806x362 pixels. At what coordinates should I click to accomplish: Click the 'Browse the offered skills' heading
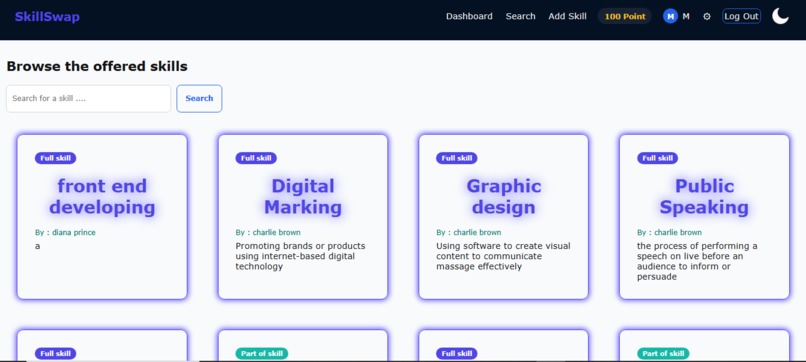(97, 66)
